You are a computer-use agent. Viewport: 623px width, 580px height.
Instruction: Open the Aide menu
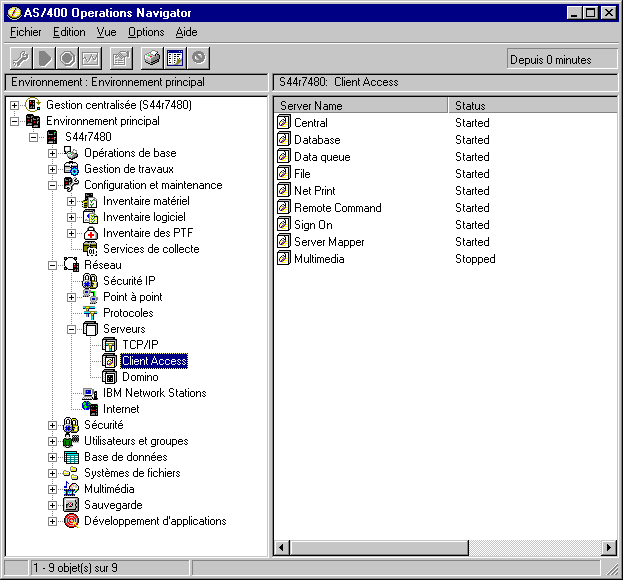pos(186,32)
